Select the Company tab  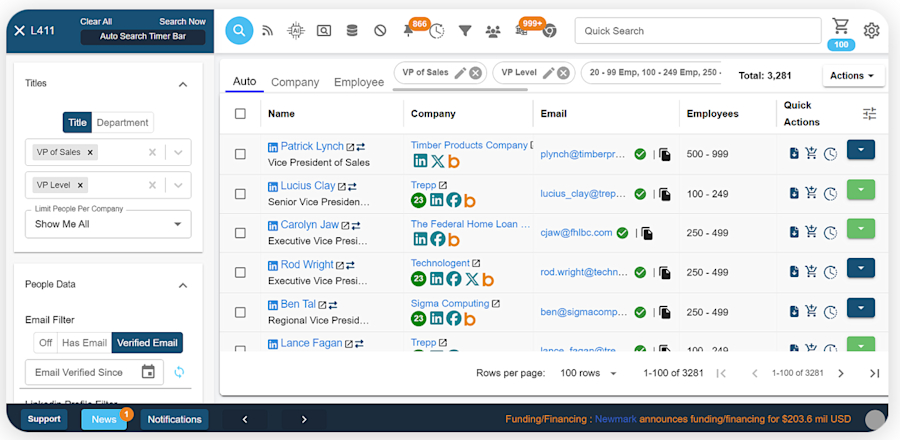[295, 82]
